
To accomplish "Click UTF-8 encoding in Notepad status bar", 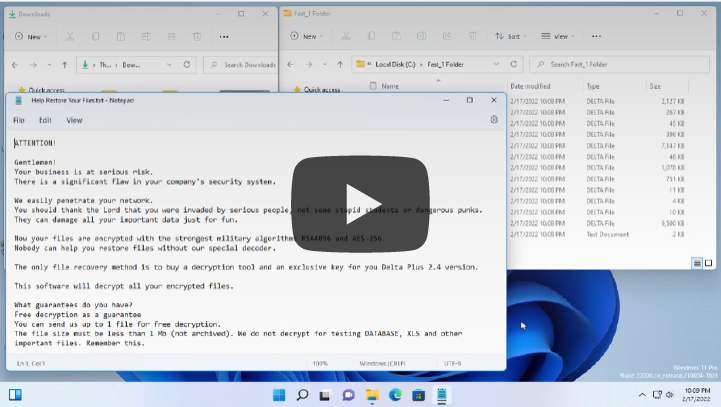I will click(452, 363).
